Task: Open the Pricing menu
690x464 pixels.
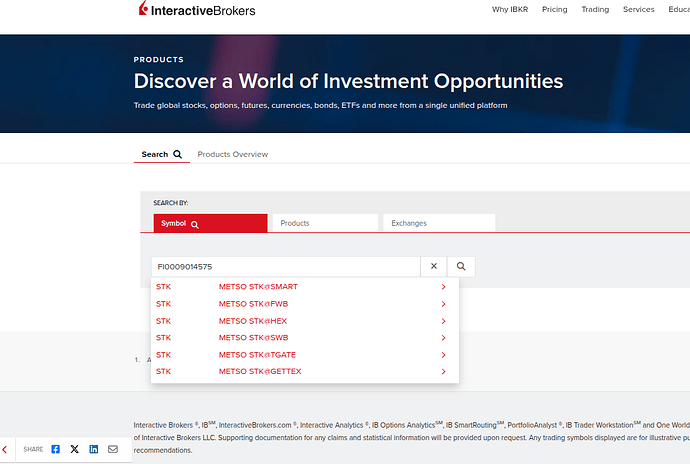Action: [554, 9]
